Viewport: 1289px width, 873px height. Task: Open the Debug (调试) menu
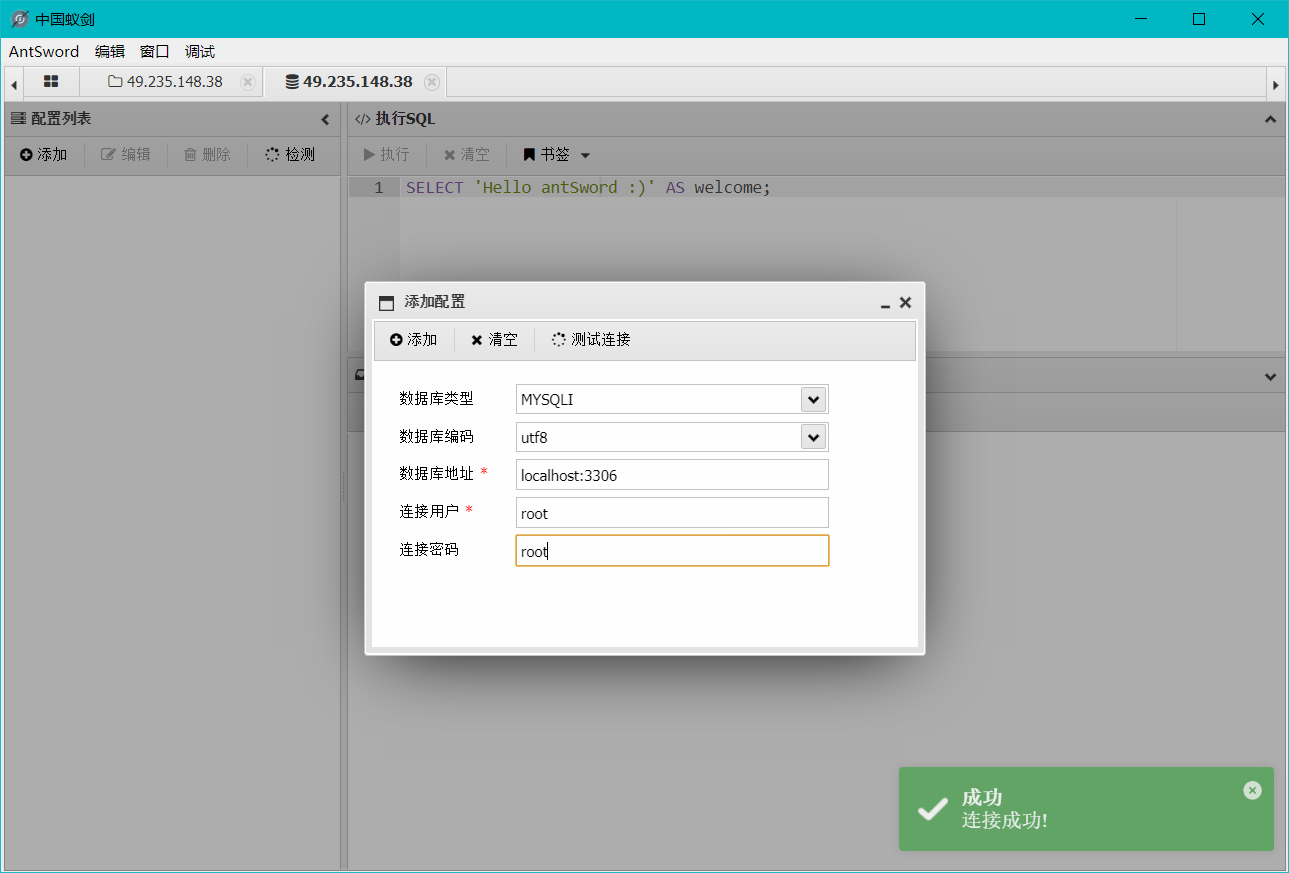pyautogui.click(x=200, y=52)
